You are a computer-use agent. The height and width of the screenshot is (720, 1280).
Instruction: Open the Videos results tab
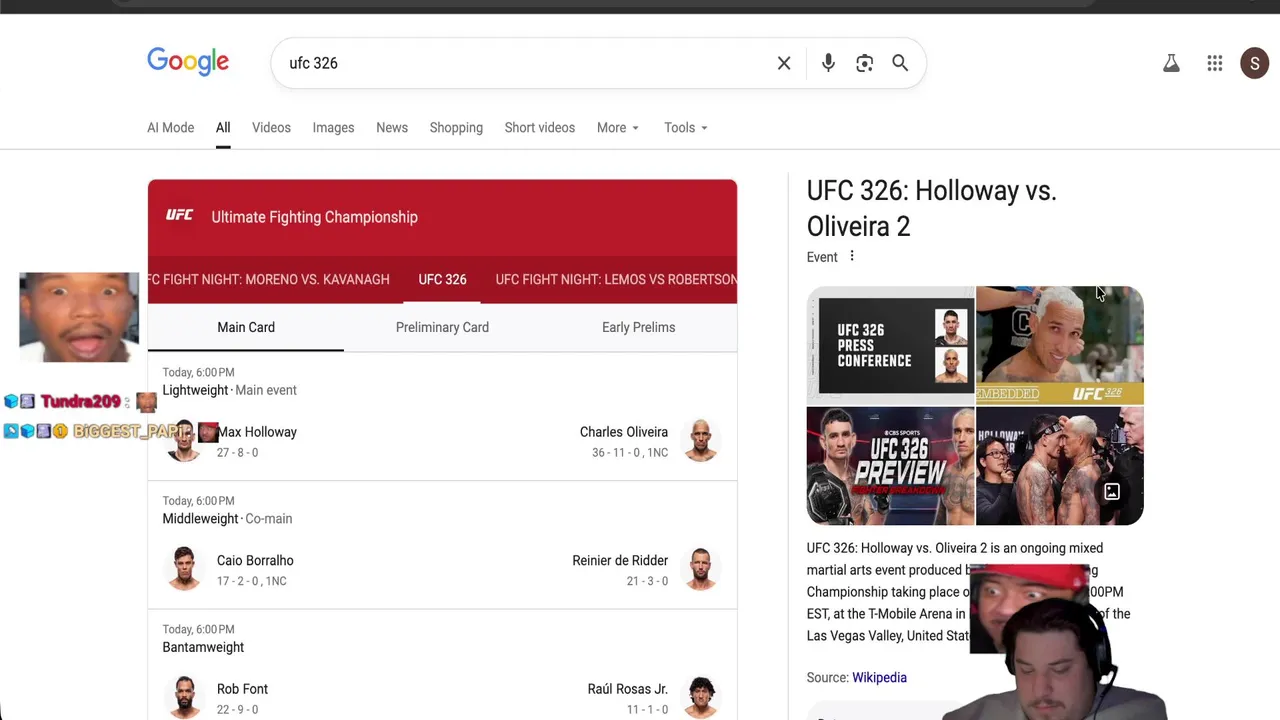[x=271, y=128]
